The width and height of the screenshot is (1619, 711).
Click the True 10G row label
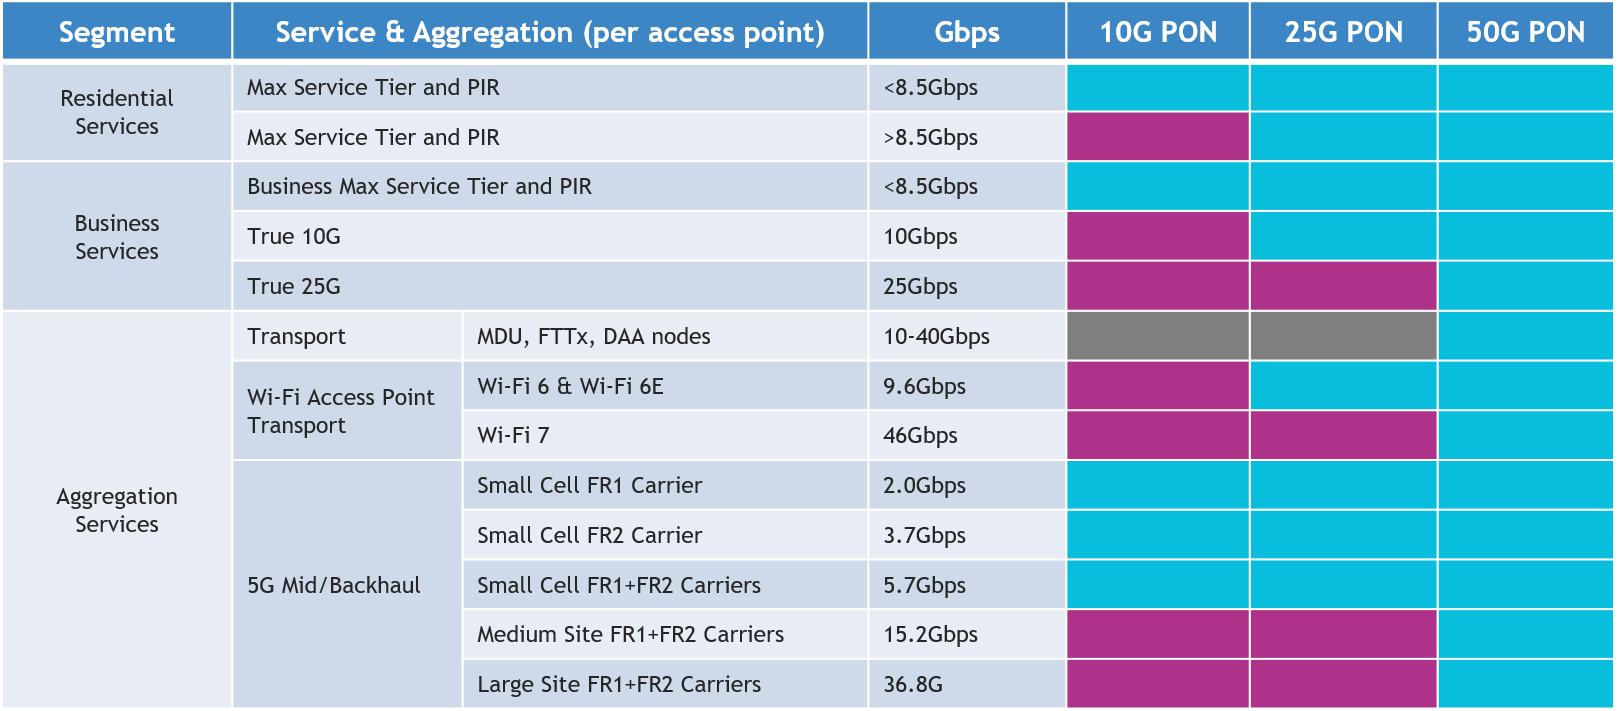click(550, 236)
